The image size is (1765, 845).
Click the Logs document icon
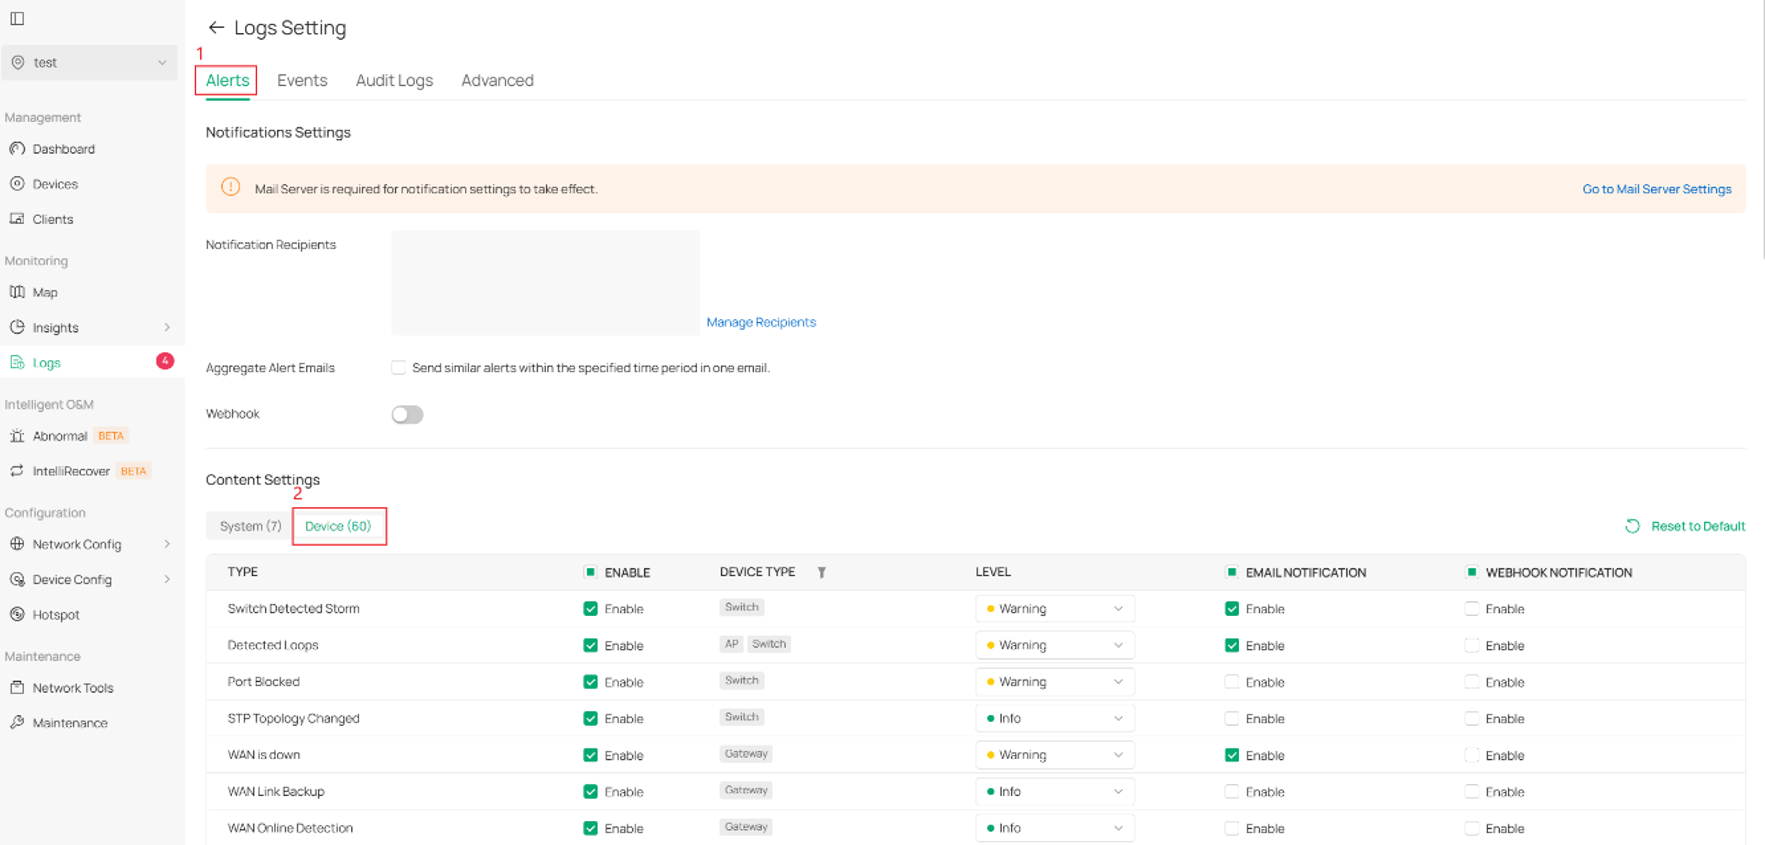coord(17,362)
